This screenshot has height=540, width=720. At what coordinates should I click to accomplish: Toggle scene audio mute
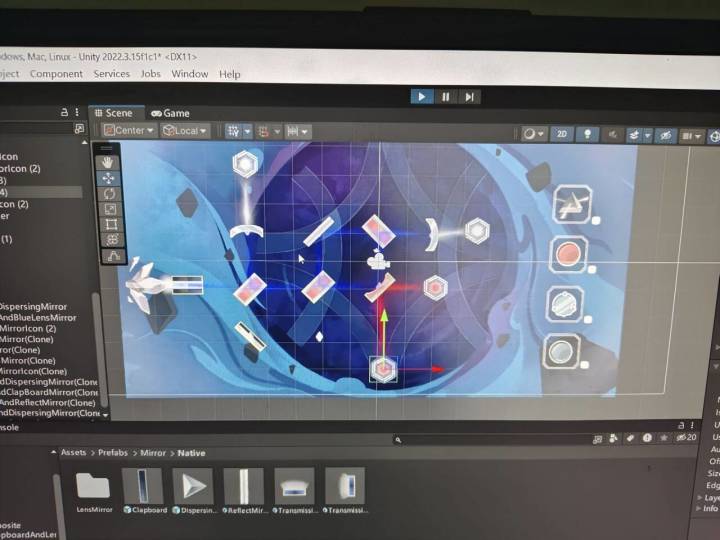point(612,135)
